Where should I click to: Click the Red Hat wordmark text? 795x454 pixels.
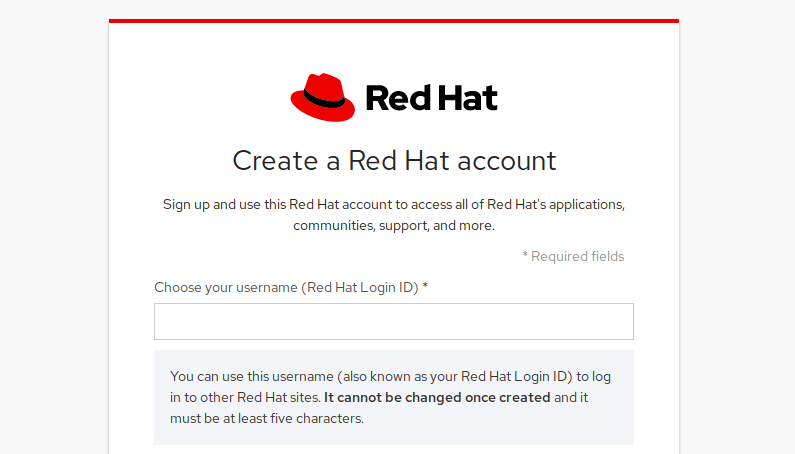(x=431, y=98)
